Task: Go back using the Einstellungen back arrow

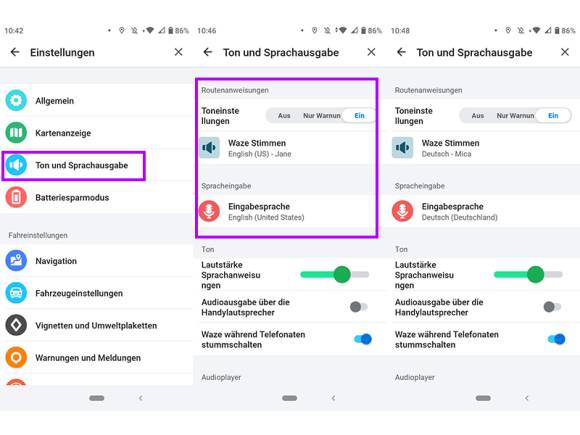Action: pyautogui.click(x=15, y=52)
